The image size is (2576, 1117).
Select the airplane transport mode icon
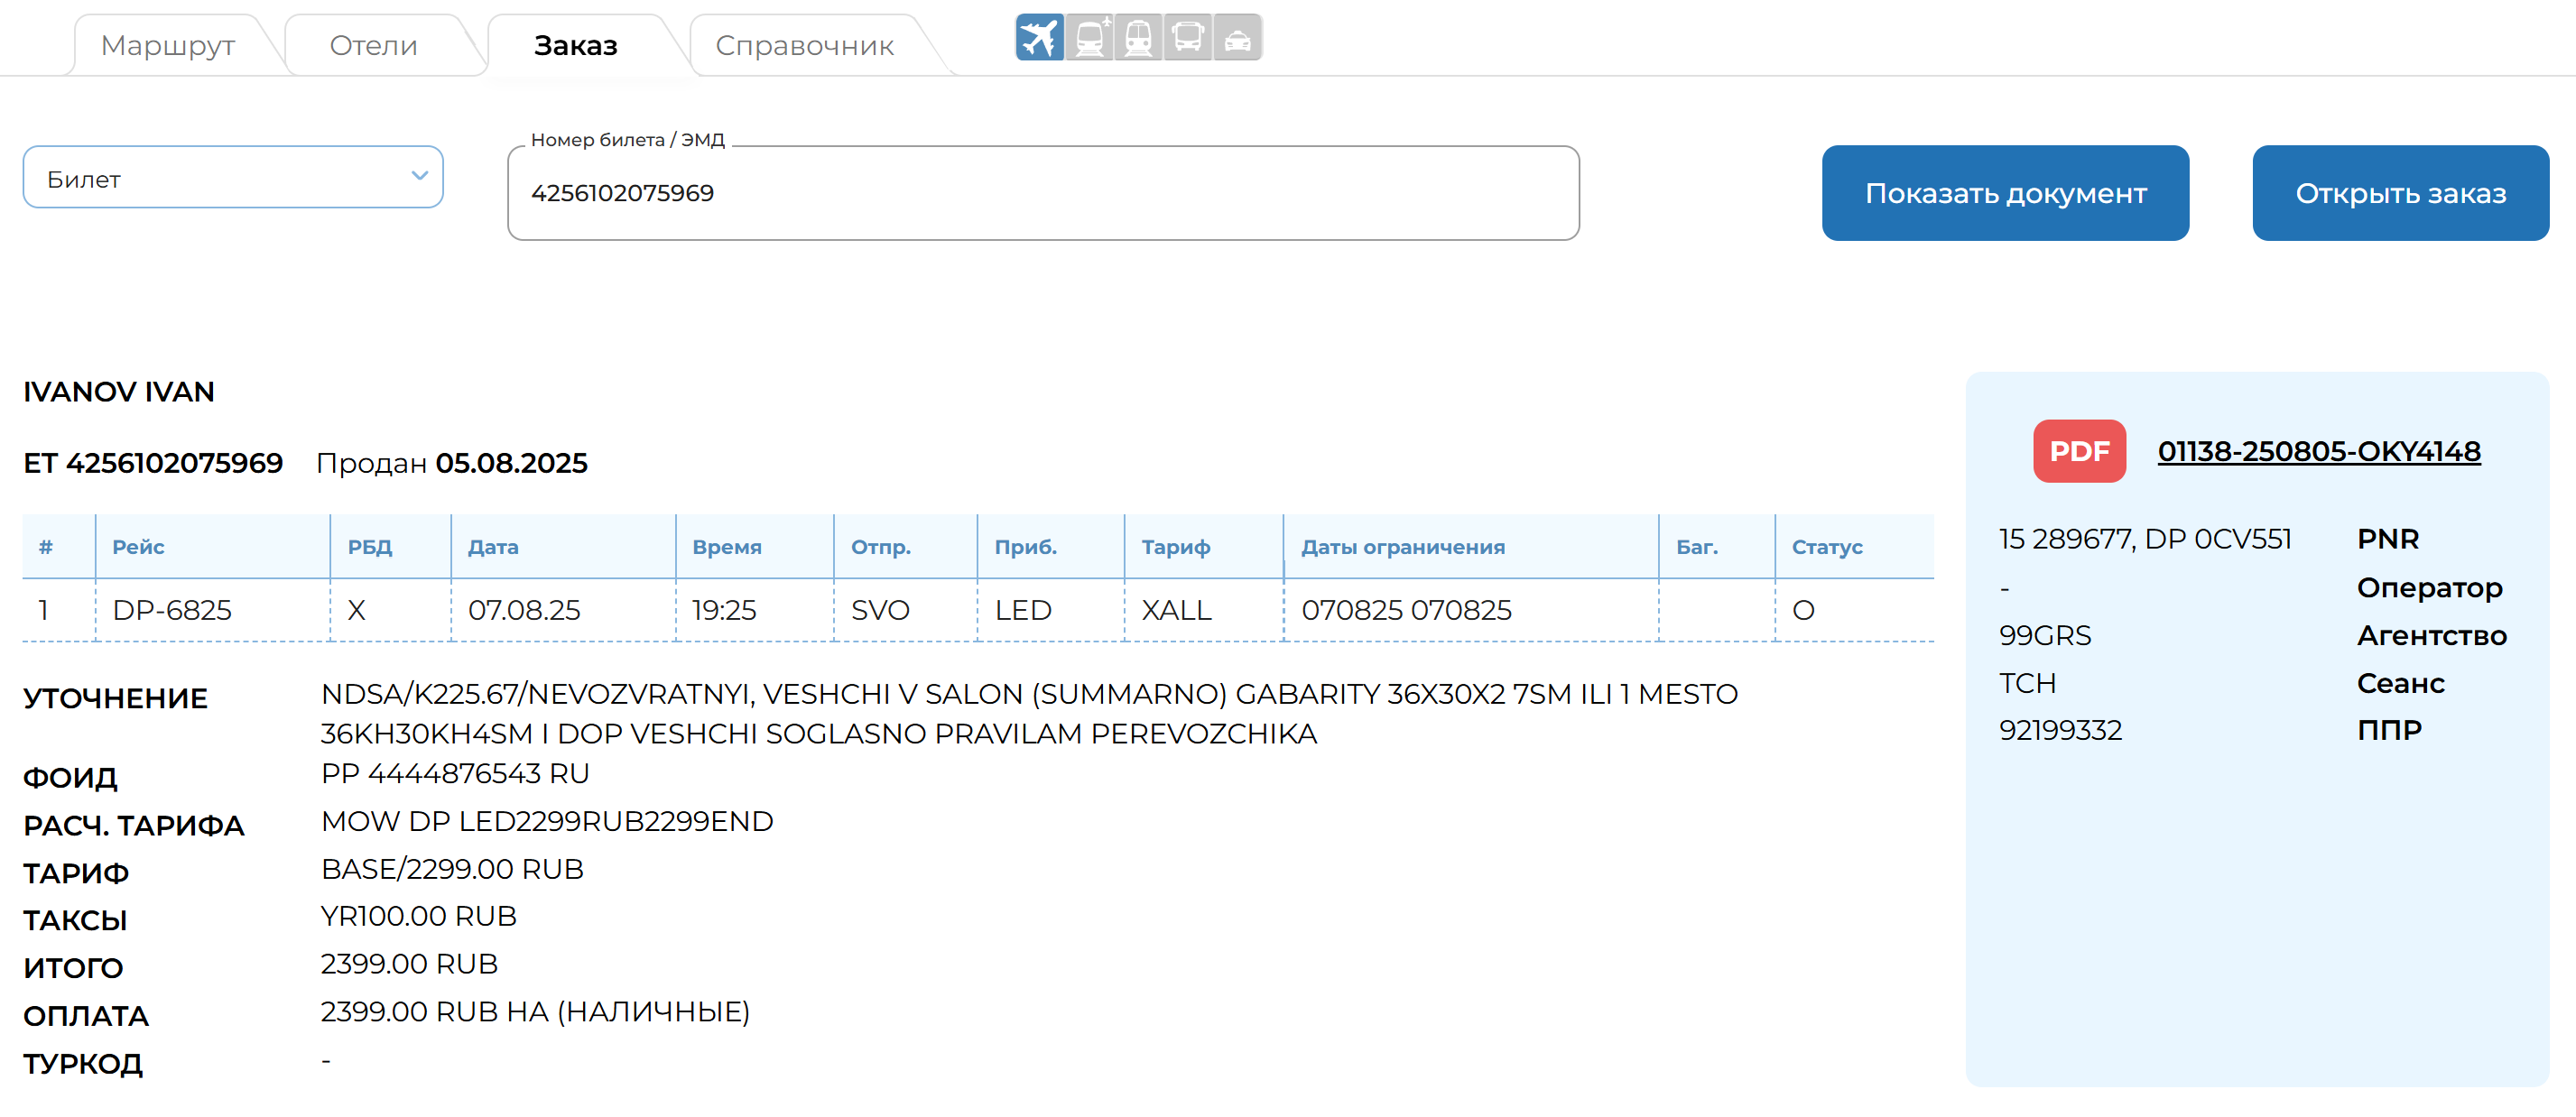click(1039, 38)
